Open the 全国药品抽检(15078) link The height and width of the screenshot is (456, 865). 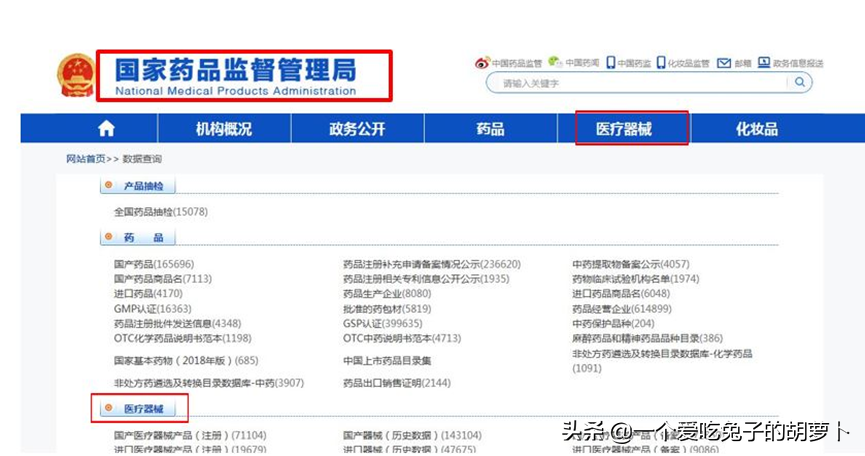[x=161, y=212]
